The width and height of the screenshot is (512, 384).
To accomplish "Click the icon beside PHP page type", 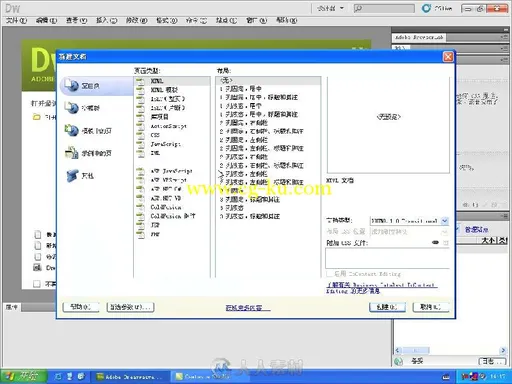I will point(141,234).
